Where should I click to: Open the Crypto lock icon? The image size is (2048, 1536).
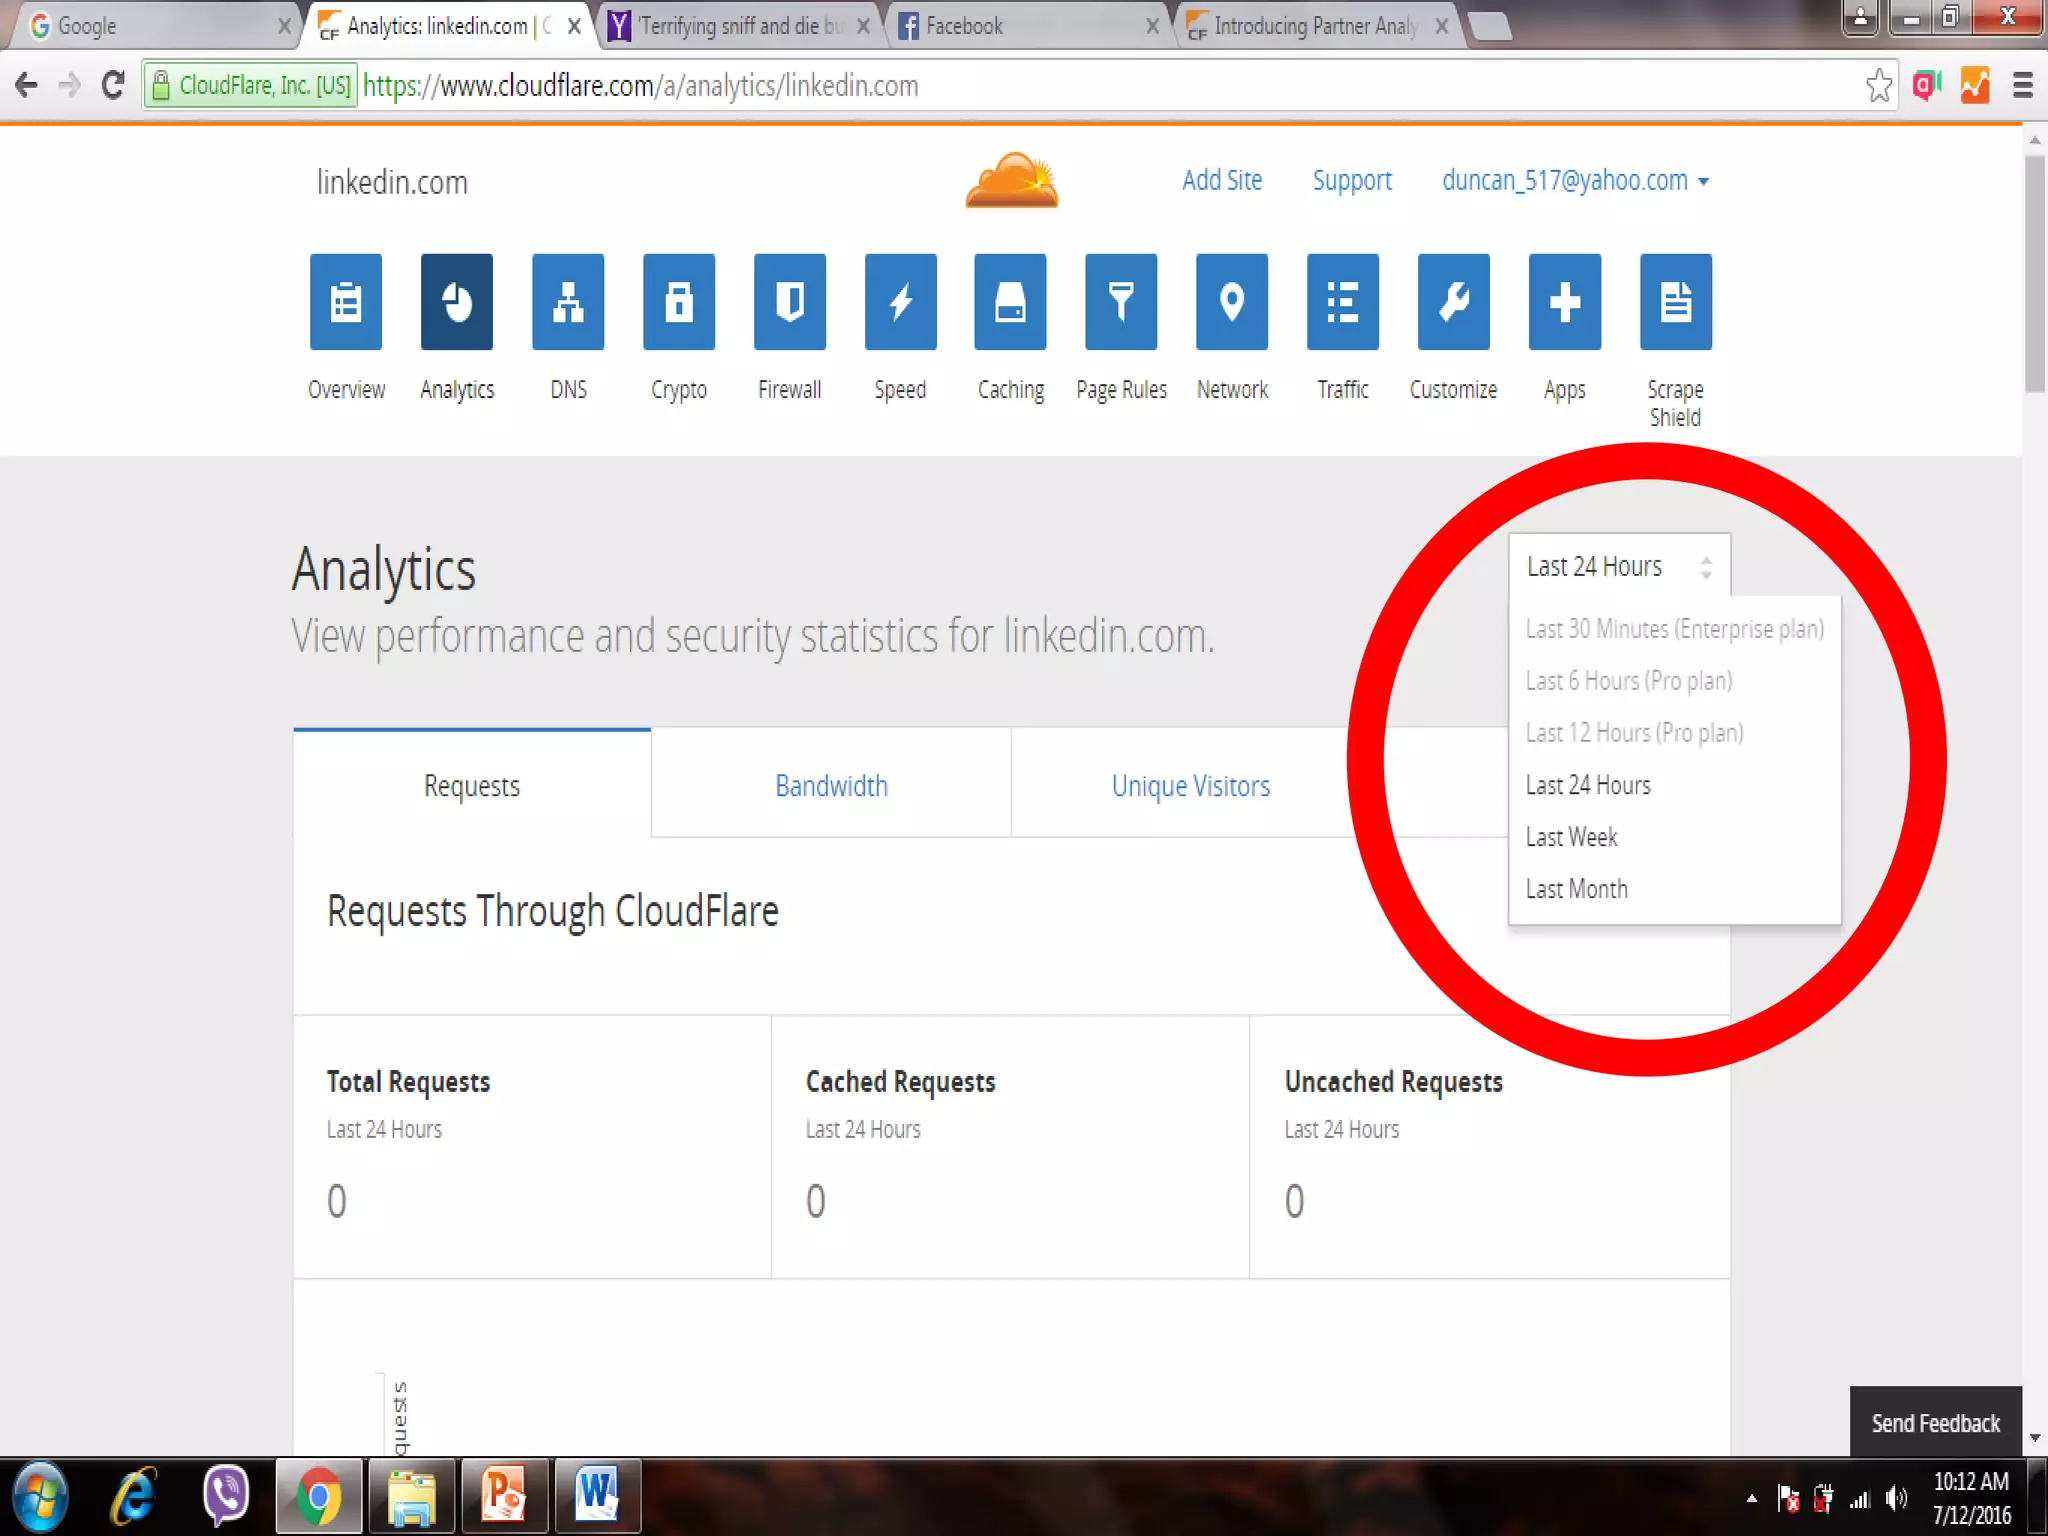click(679, 302)
